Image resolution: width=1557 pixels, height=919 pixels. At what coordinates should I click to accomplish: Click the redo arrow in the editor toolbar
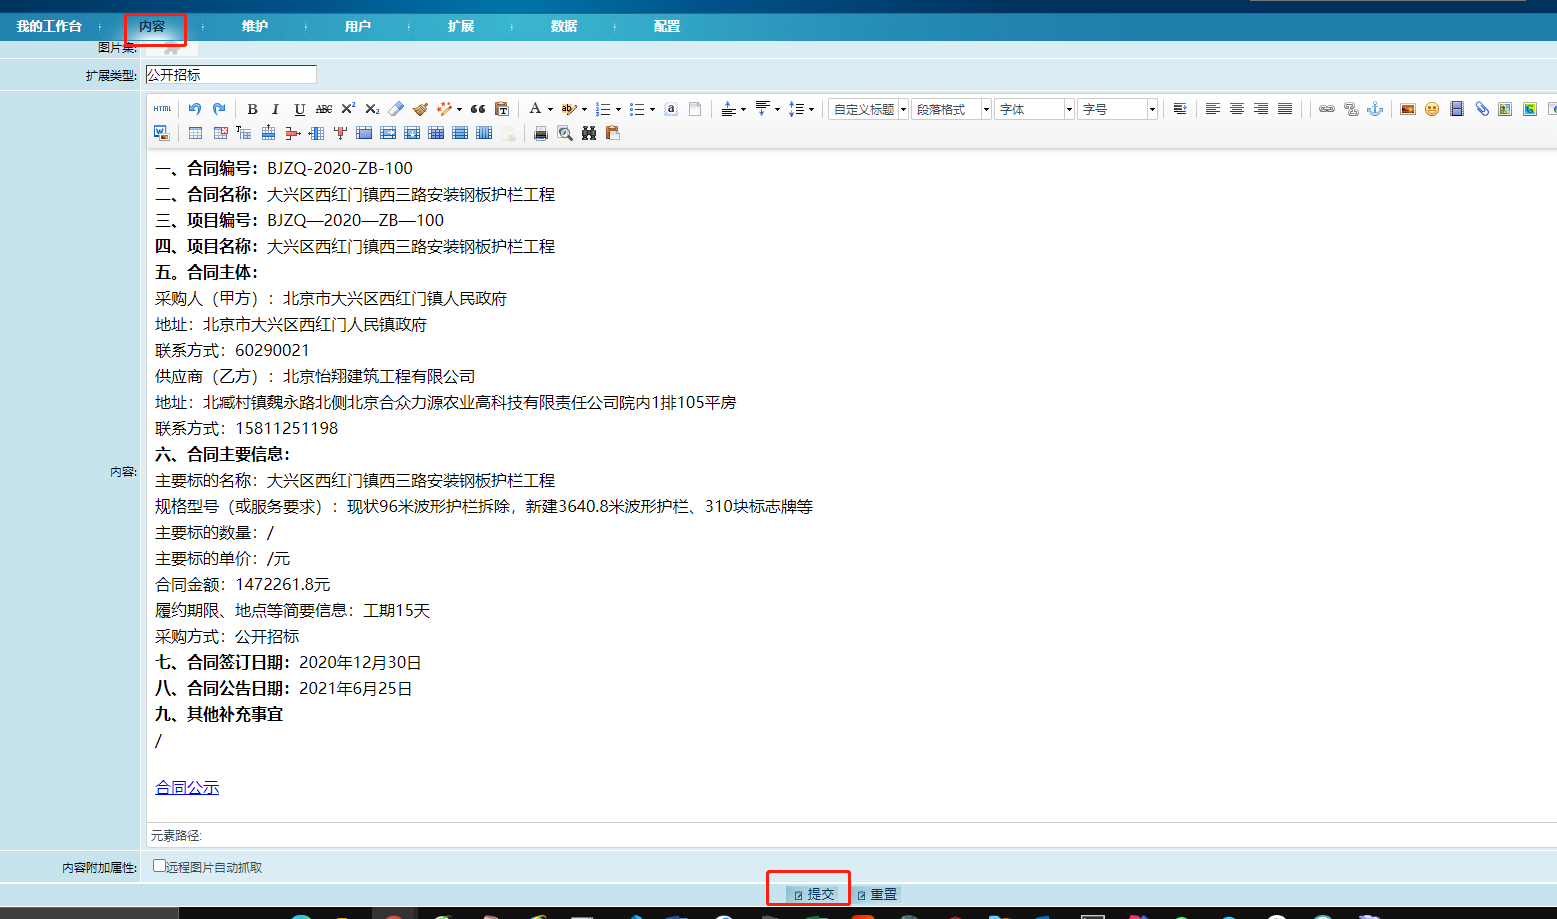tap(219, 109)
